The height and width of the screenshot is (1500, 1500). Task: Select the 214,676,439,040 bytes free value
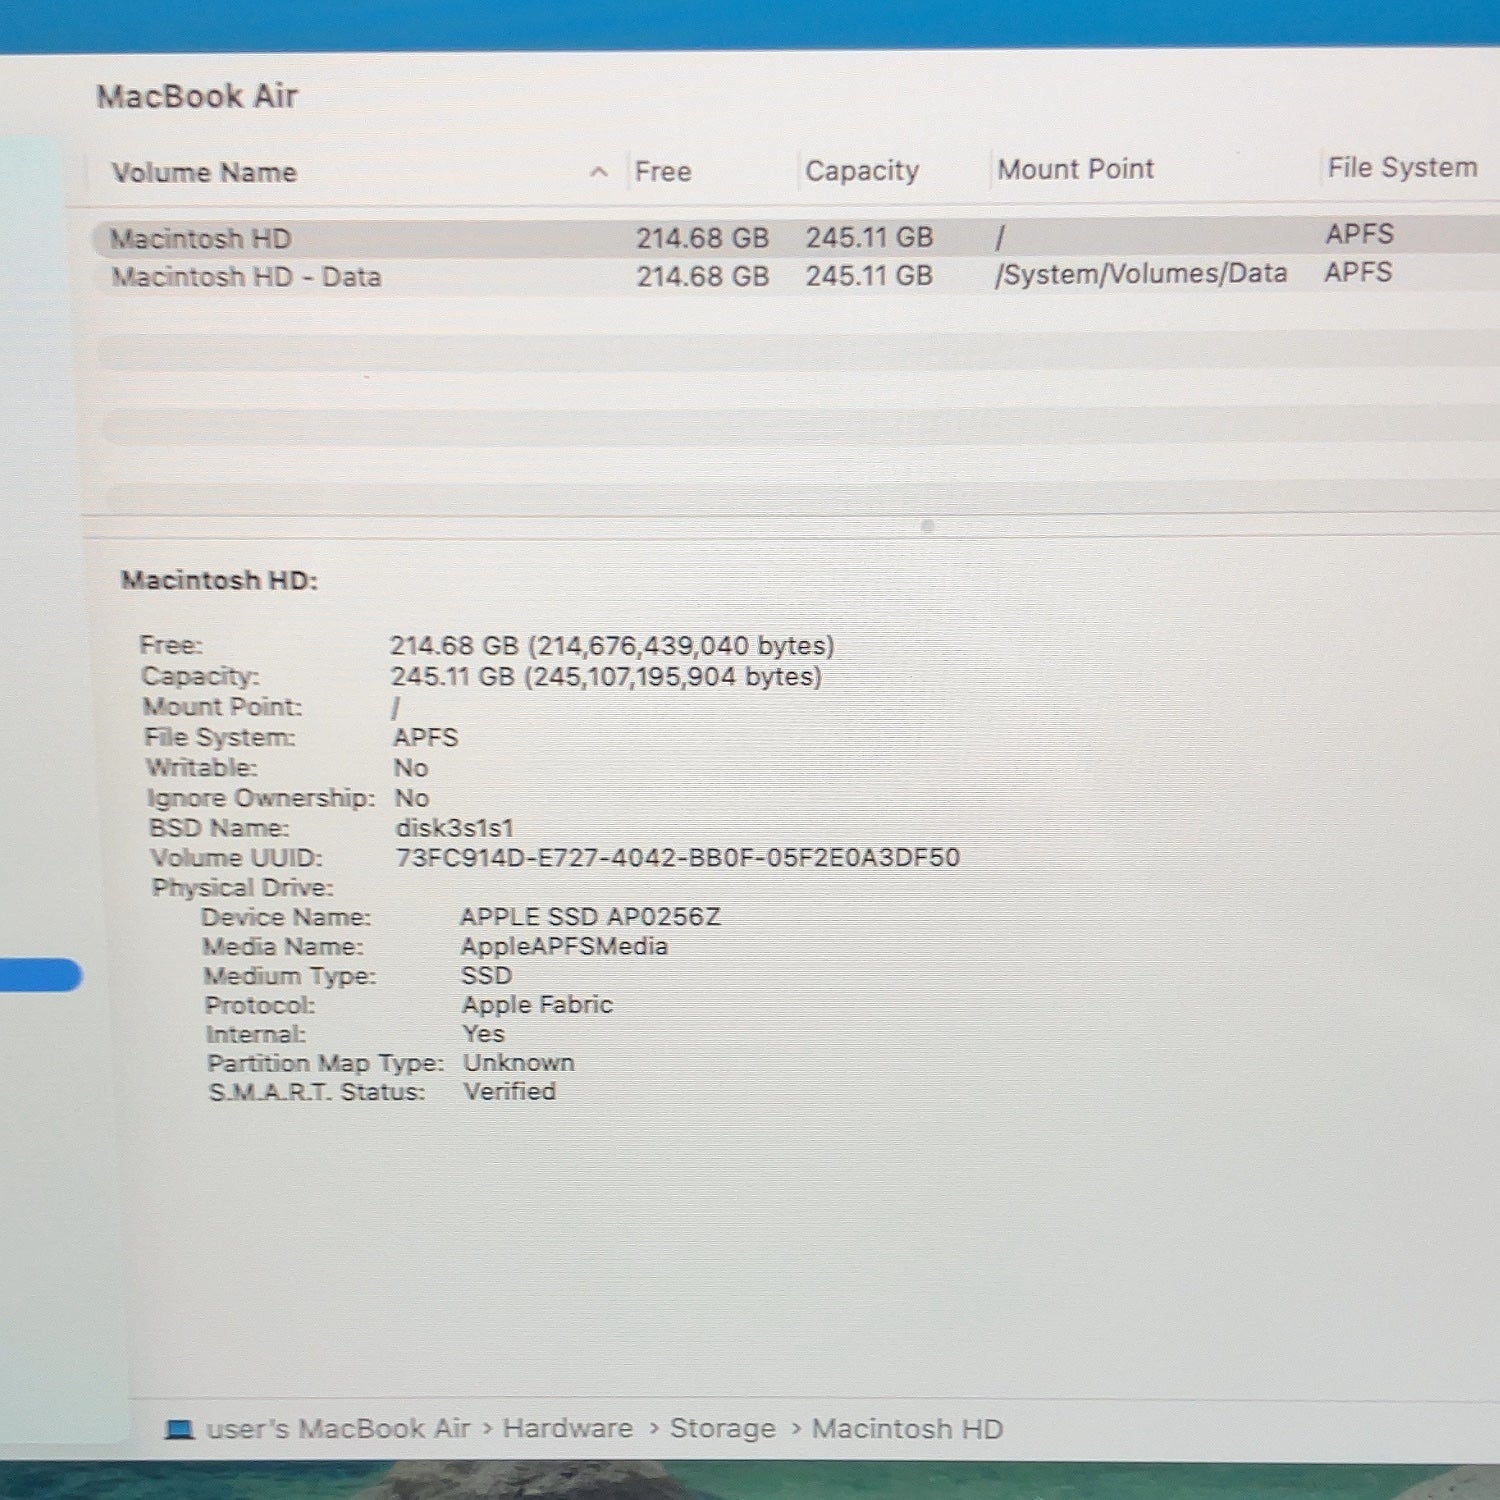pyautogui.click(x=682, y=646)
